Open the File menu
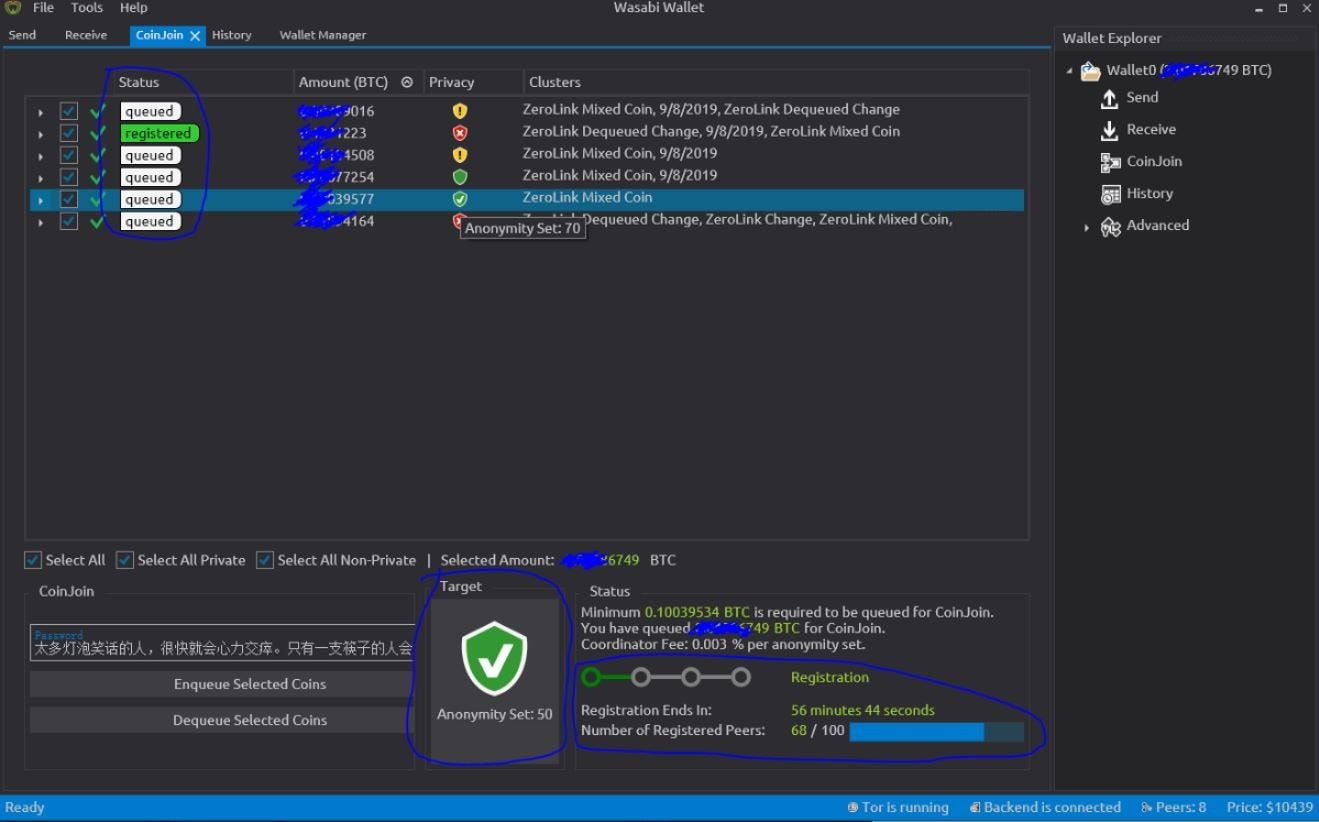The height and width of the screenshot is (822, 1319). (43, 8)
